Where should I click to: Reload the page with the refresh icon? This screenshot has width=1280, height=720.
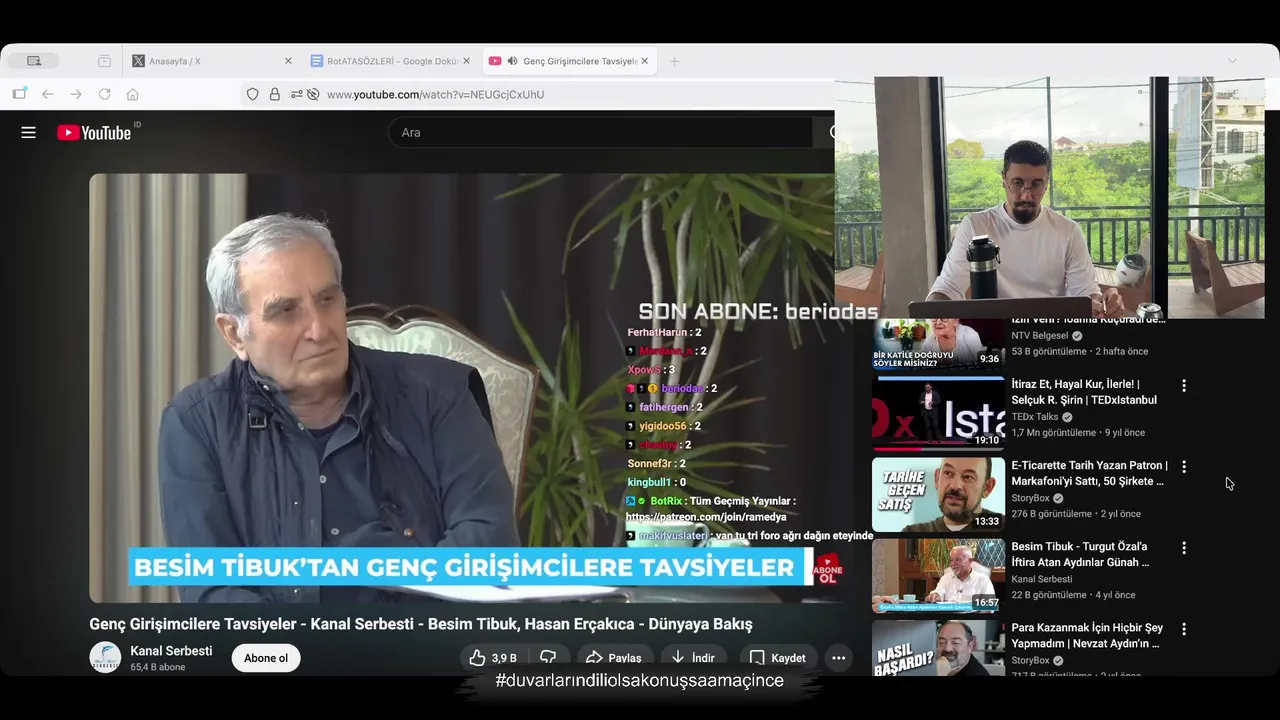click(x=104, y=94)
